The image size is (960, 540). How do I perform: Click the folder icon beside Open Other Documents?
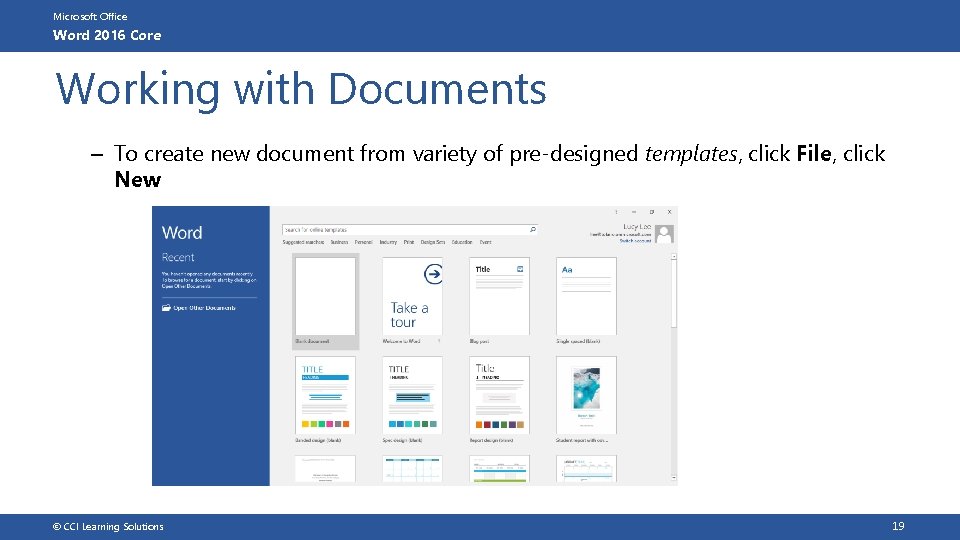click(166, 308)
